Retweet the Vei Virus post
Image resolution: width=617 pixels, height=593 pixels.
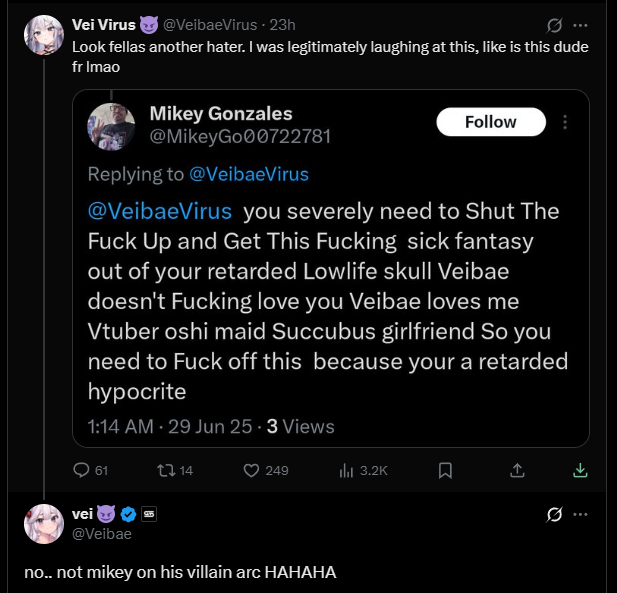coord(168,469)
